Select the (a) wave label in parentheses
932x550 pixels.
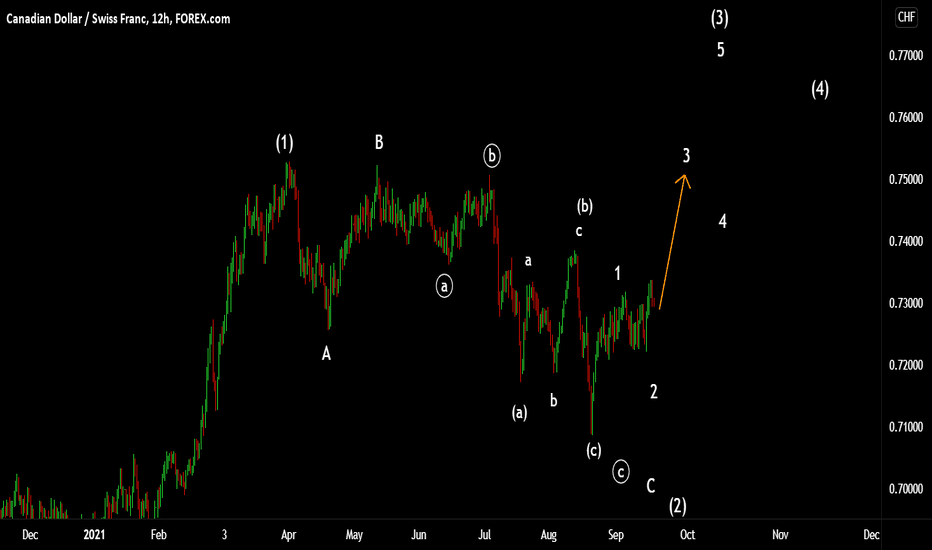pos(519,412)
